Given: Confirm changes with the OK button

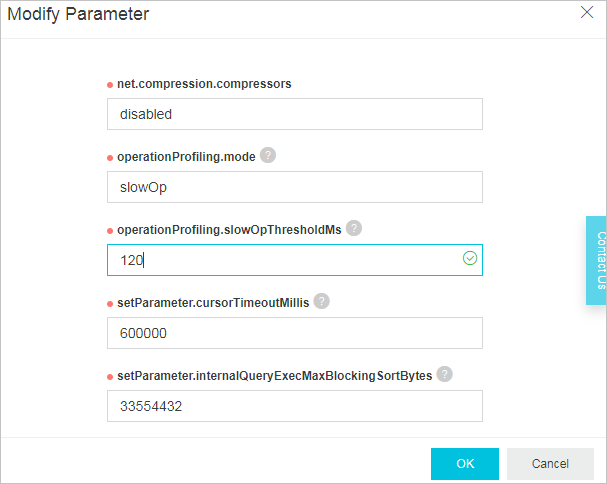Looking at the screenshot, I should click(x=465, y=463).
